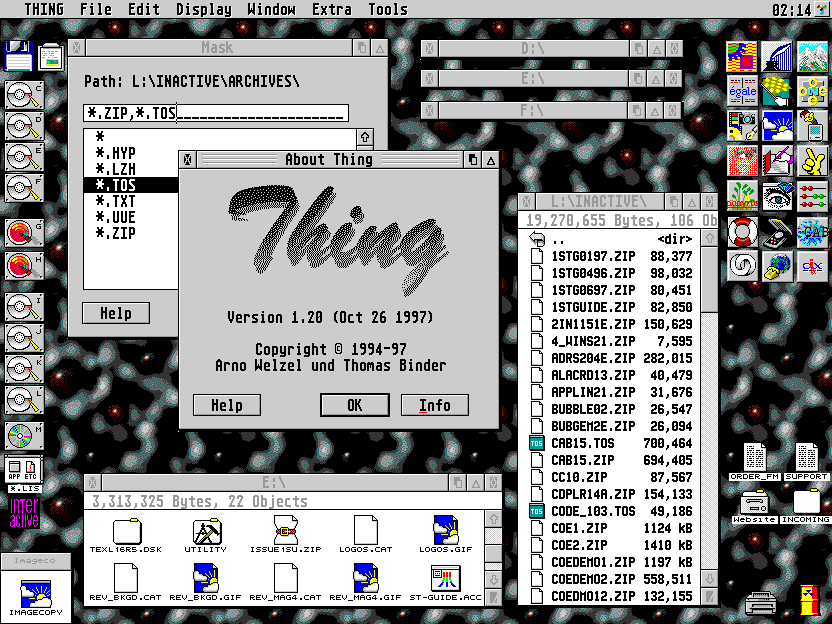Open the Extra menu
832x624 pixels.
pos(332,10)
